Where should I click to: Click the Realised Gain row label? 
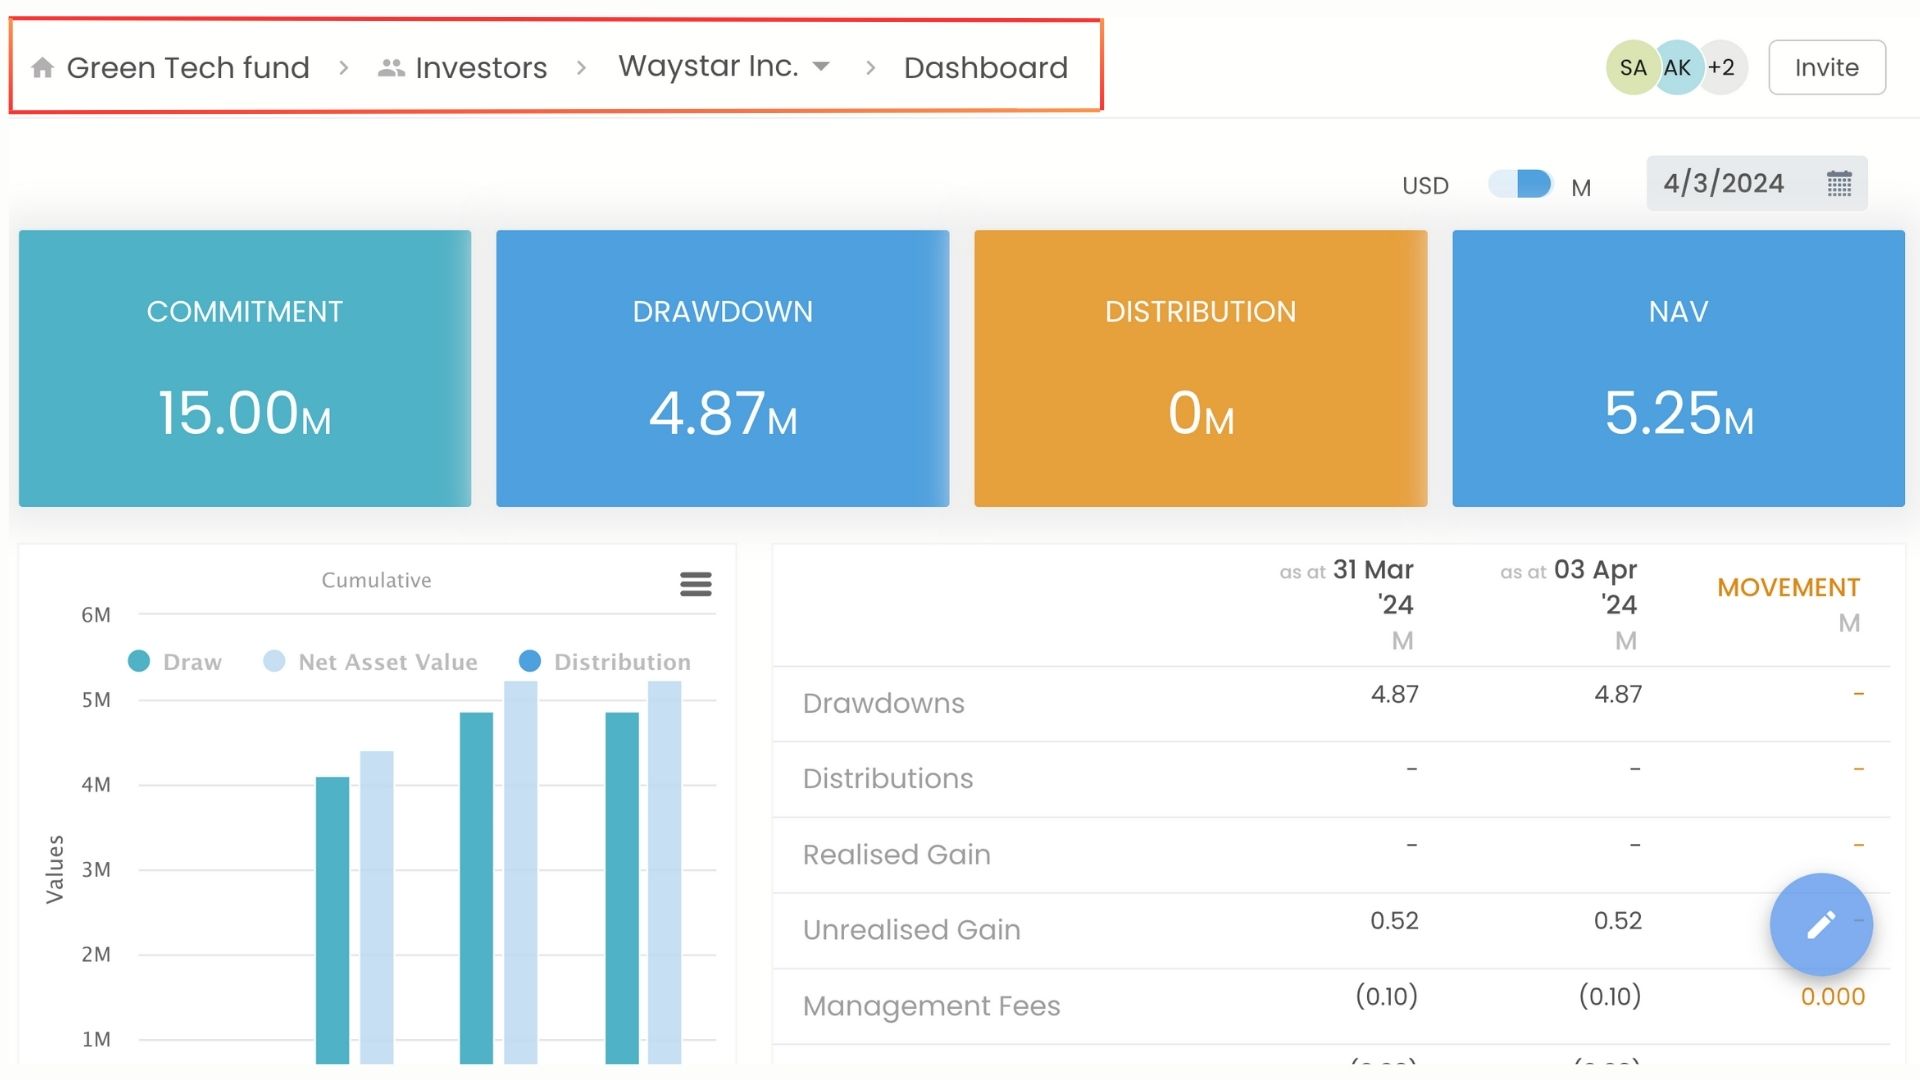[897, 855]
